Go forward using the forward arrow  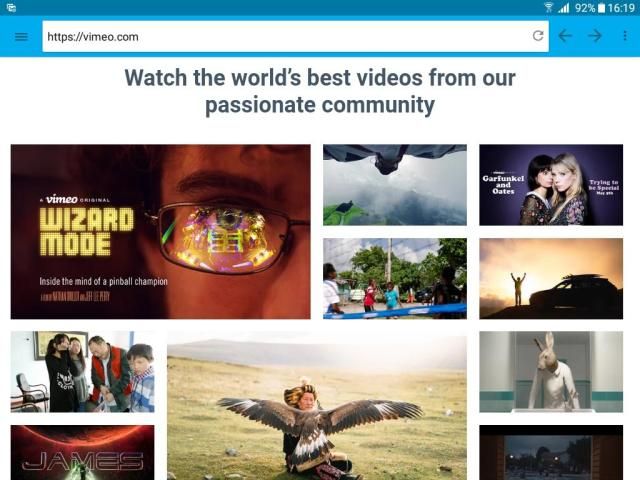[x=595, y=36]
